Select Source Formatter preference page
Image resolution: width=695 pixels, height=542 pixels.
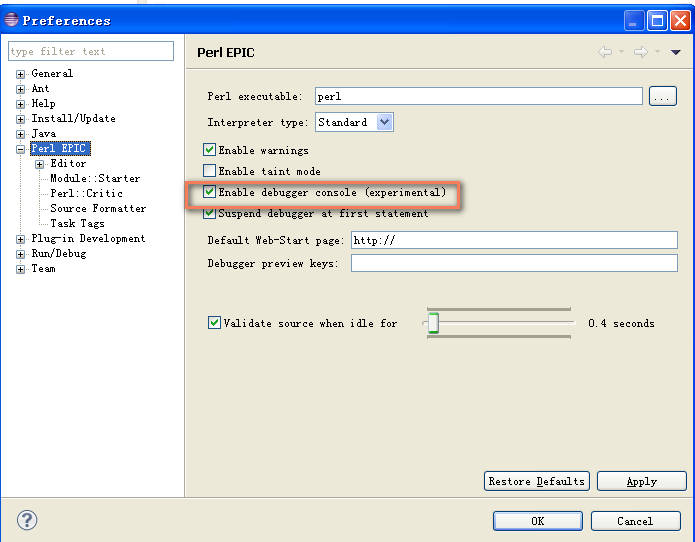pos(98,208)
